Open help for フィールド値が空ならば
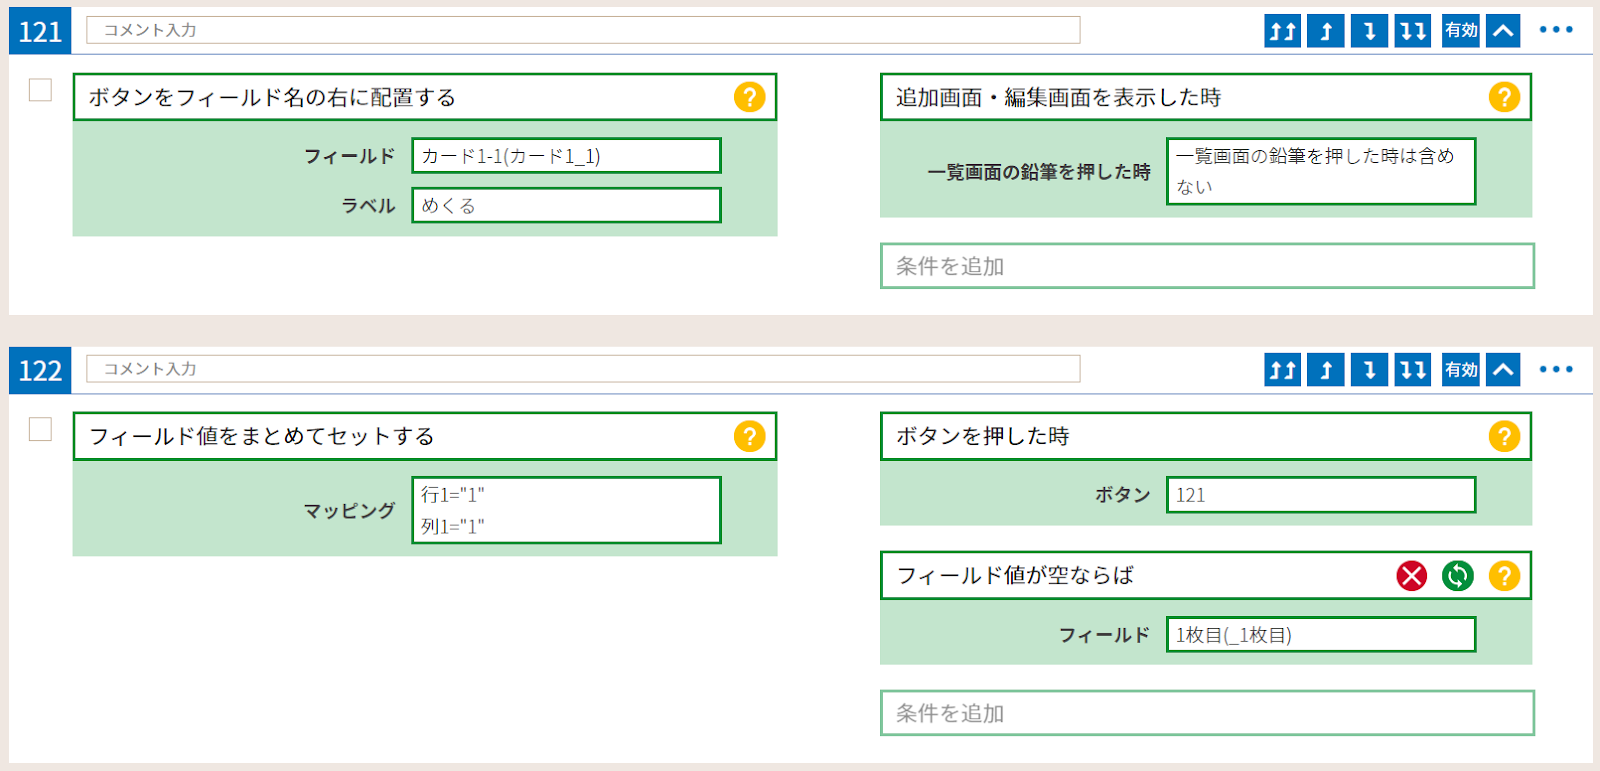This screenshot has width=1600, height=771. [1504, 575]
